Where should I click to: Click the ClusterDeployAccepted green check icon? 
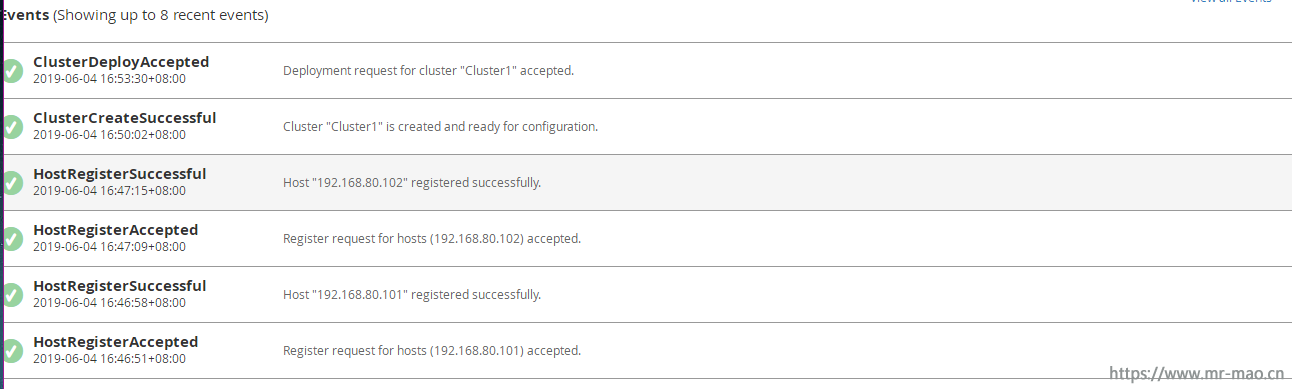click(12, 71)
